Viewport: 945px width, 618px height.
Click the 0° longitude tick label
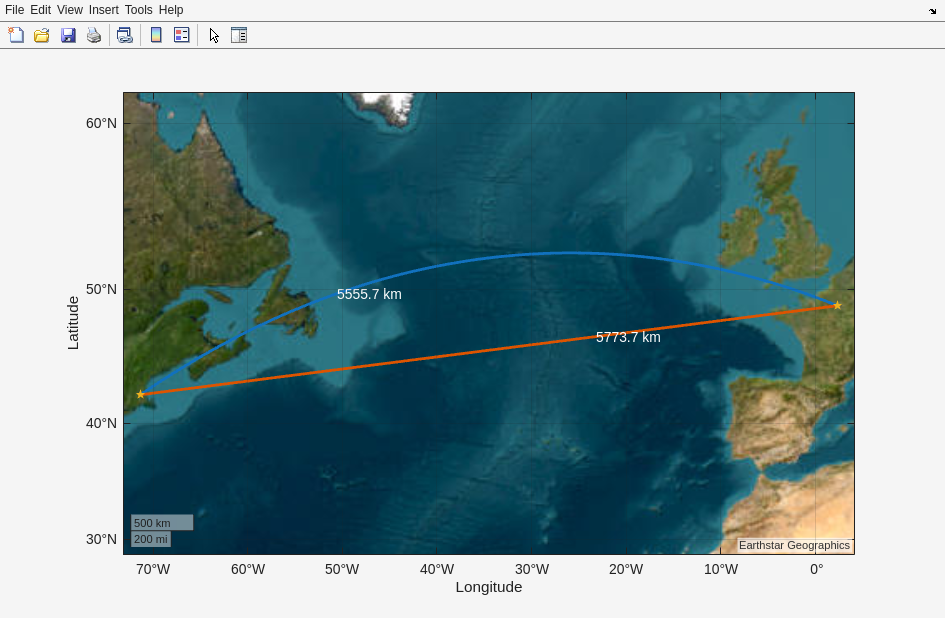816,569
